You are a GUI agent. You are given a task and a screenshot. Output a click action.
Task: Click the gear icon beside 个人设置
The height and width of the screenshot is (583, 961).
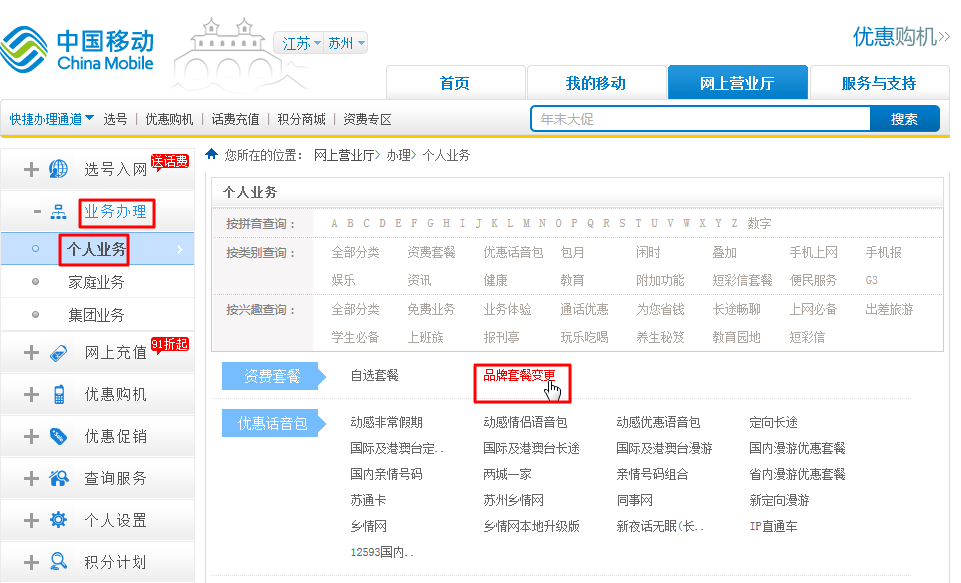58,520
